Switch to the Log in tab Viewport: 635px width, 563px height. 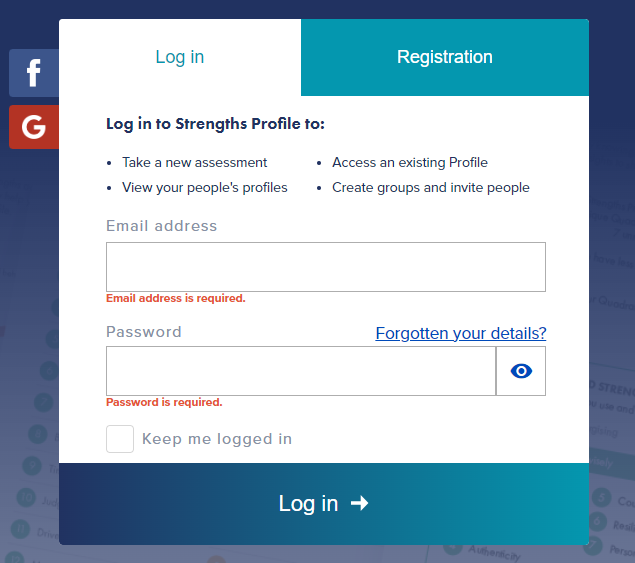click(180, 57)
